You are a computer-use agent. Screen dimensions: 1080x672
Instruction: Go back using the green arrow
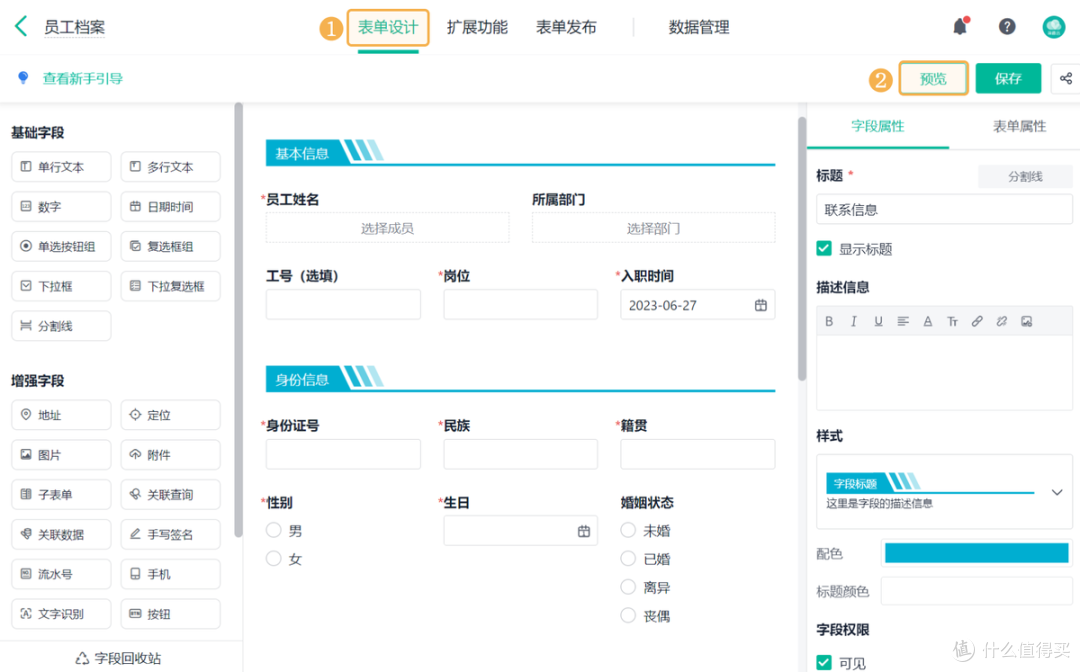[21, 27]
